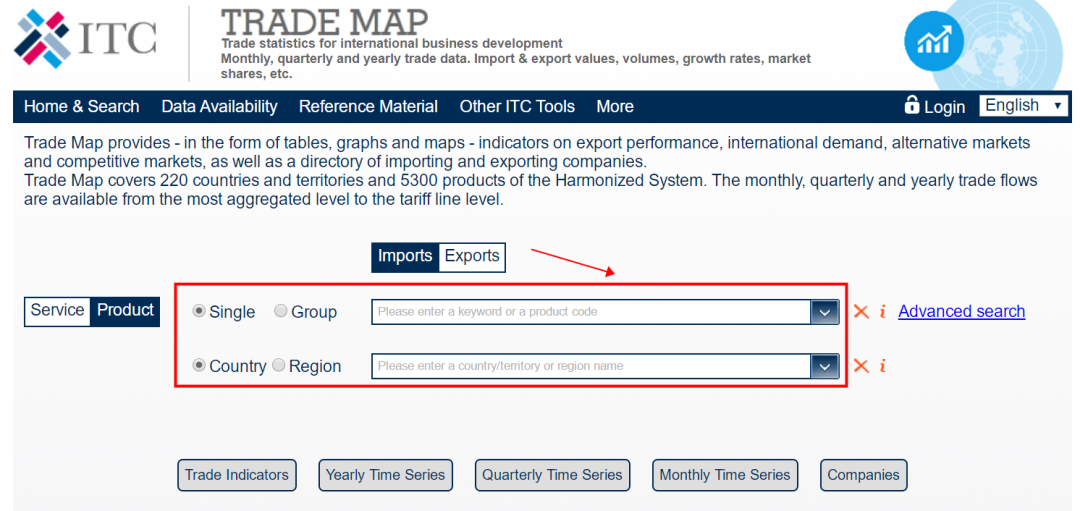The width and height of the screenshot is (1080, 511).
Task: Open the More menu
Action: pos(615,107)
